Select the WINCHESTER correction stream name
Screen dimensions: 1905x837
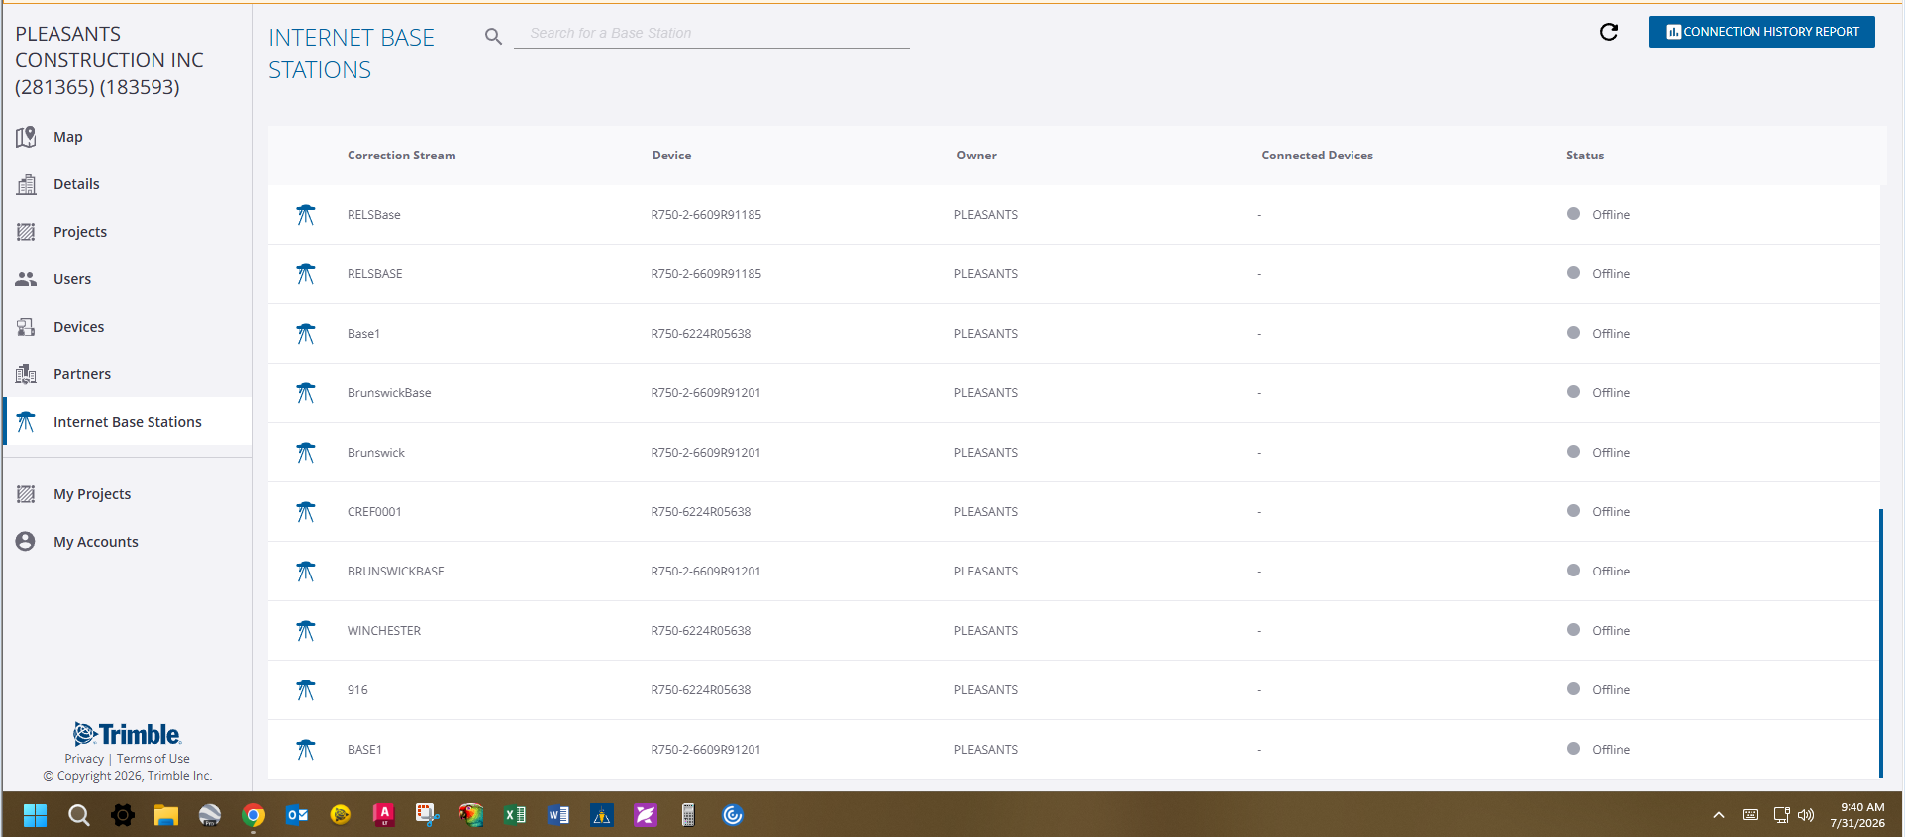pos(384,631)
